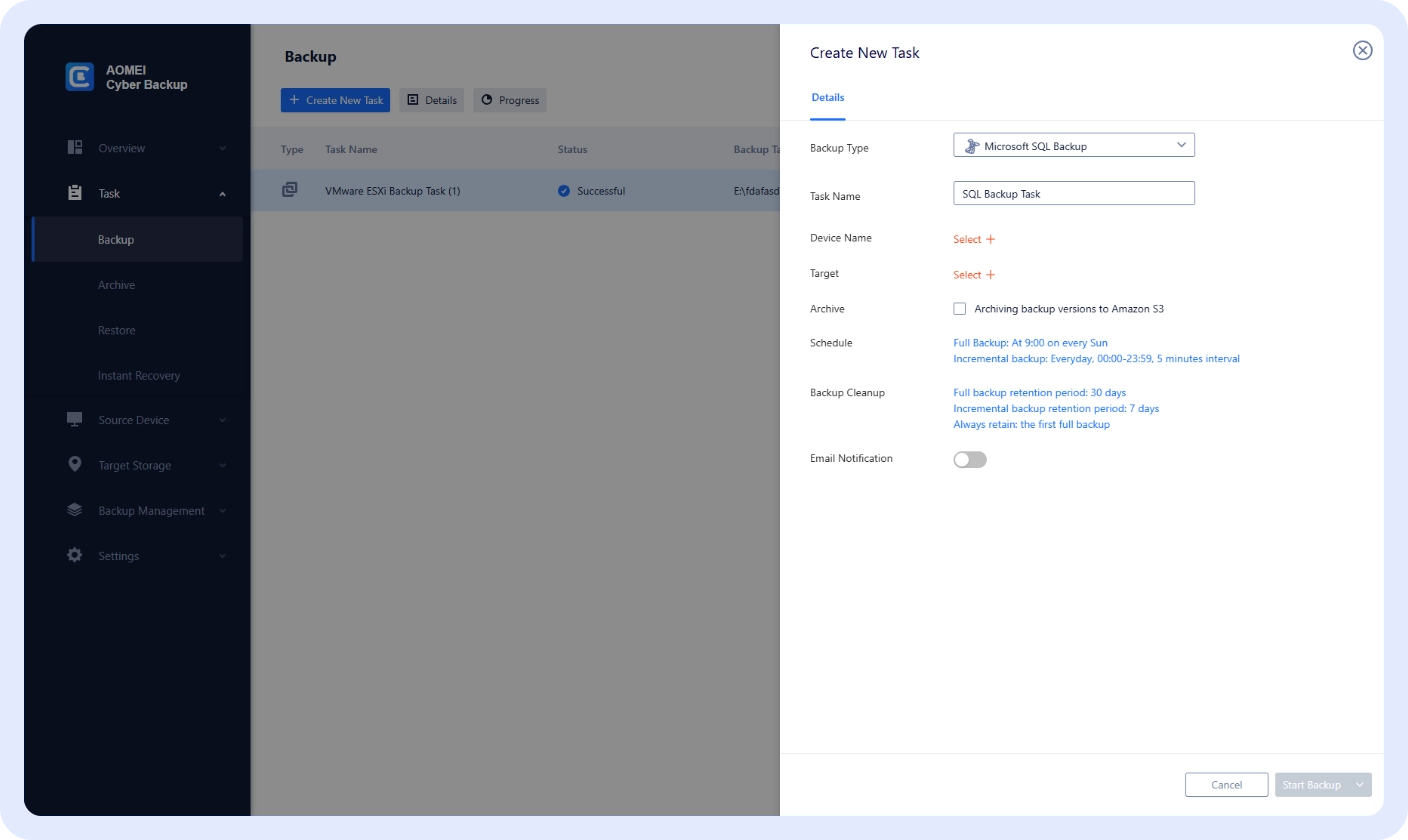Expand the Target Storage chevron

click(223, 465)
